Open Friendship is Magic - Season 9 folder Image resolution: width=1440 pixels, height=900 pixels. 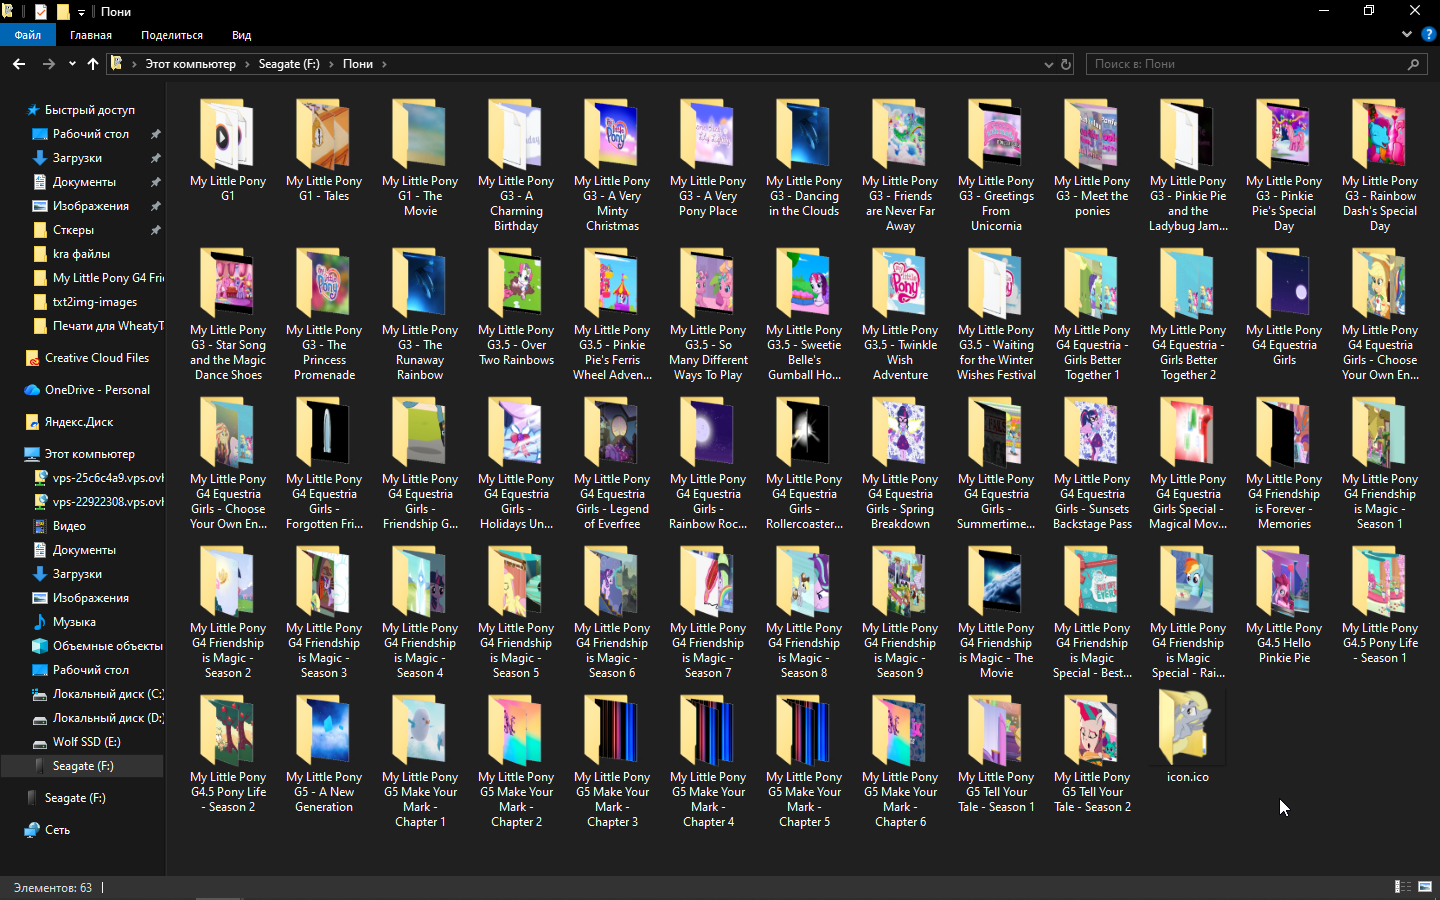900,612
